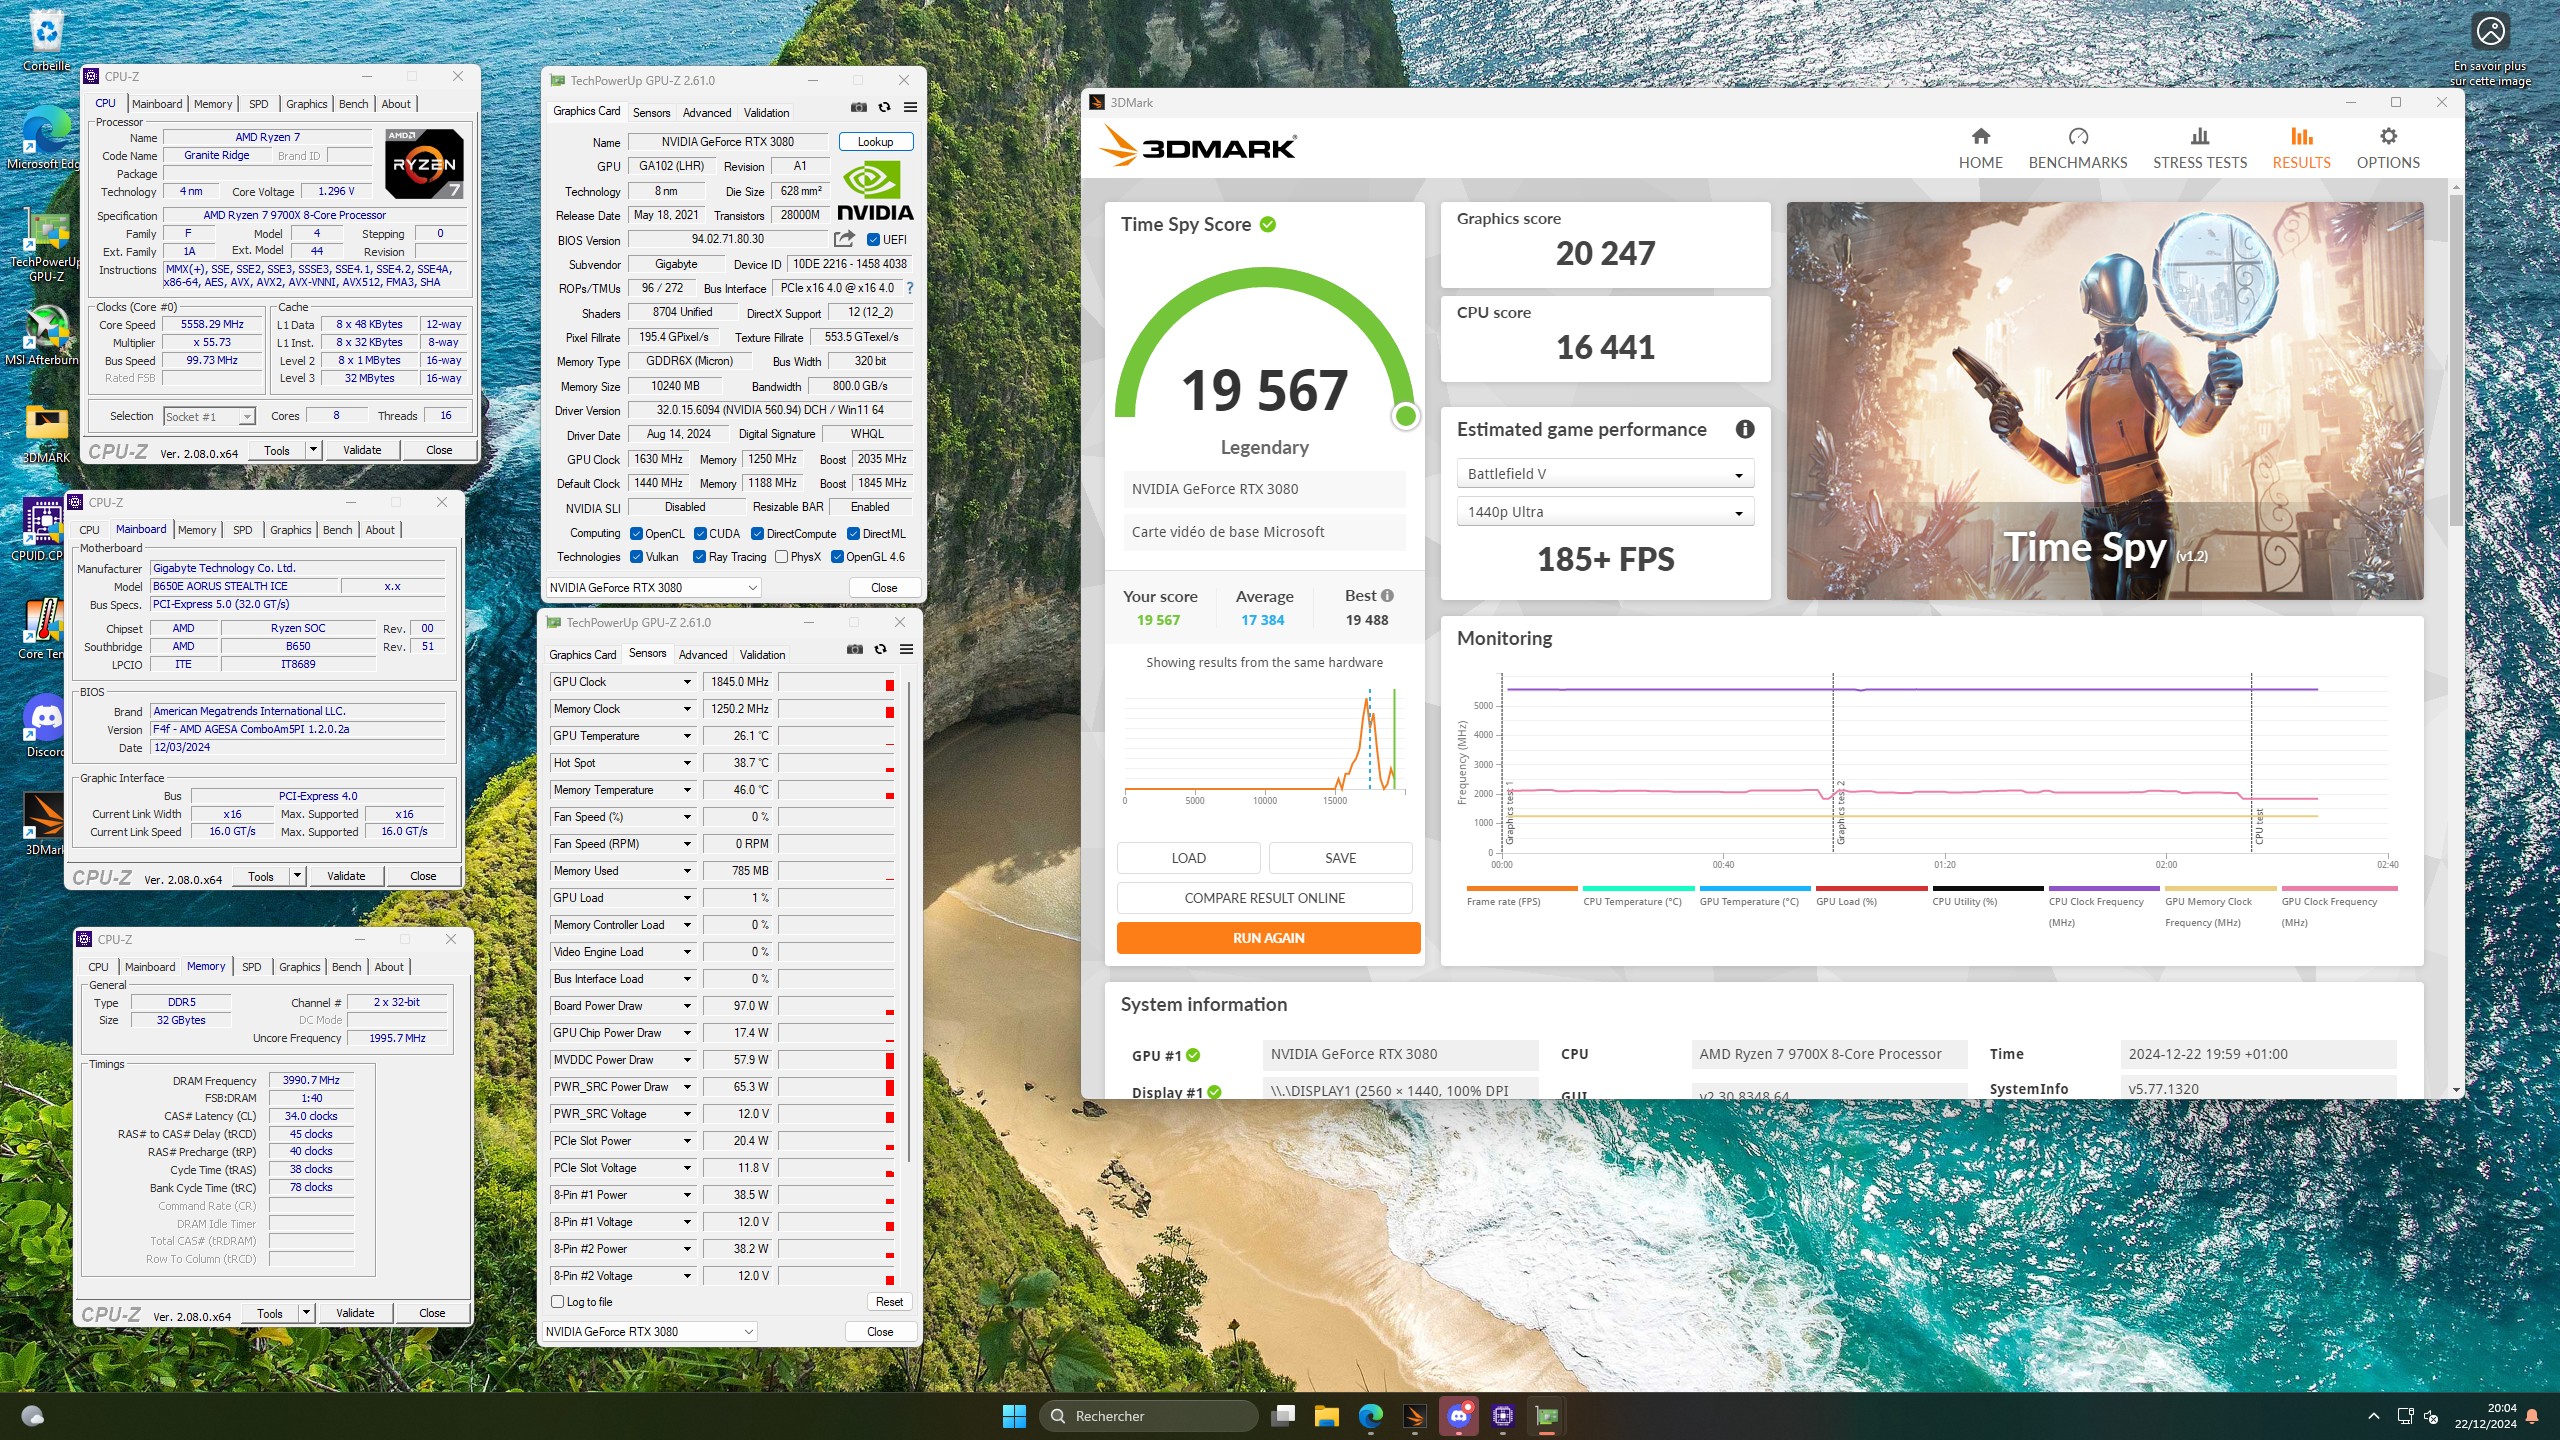Open GPU selector dropdown in GPU-Z Graphics Card window

pyautogui.click(x=654, y=588)
